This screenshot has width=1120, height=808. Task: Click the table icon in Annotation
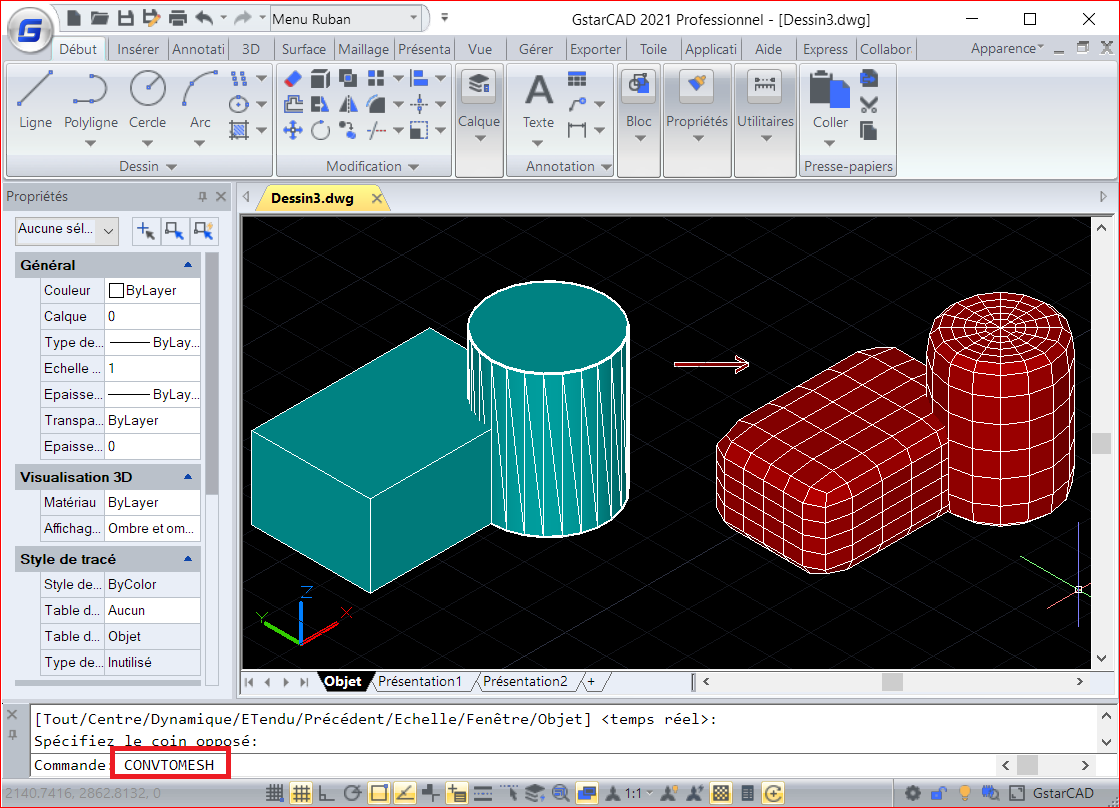[x=576, y=79]
